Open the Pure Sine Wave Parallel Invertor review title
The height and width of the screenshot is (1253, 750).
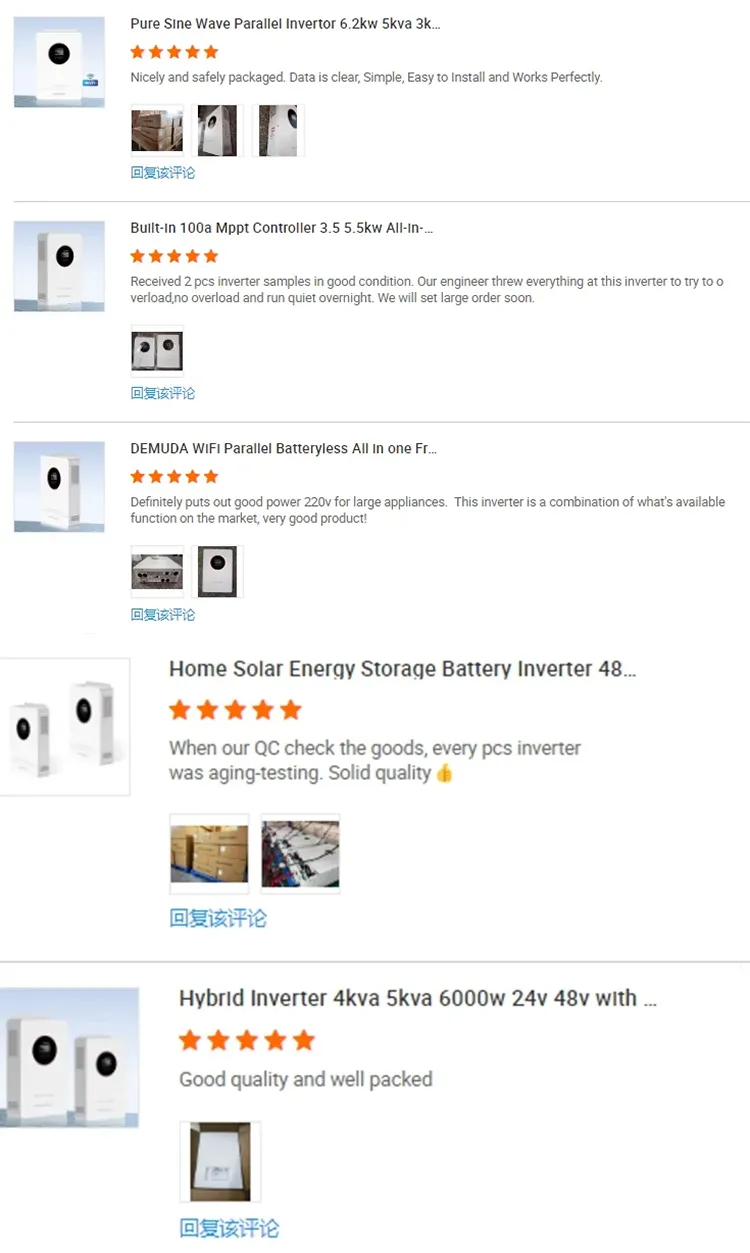[x=283, y=23]
